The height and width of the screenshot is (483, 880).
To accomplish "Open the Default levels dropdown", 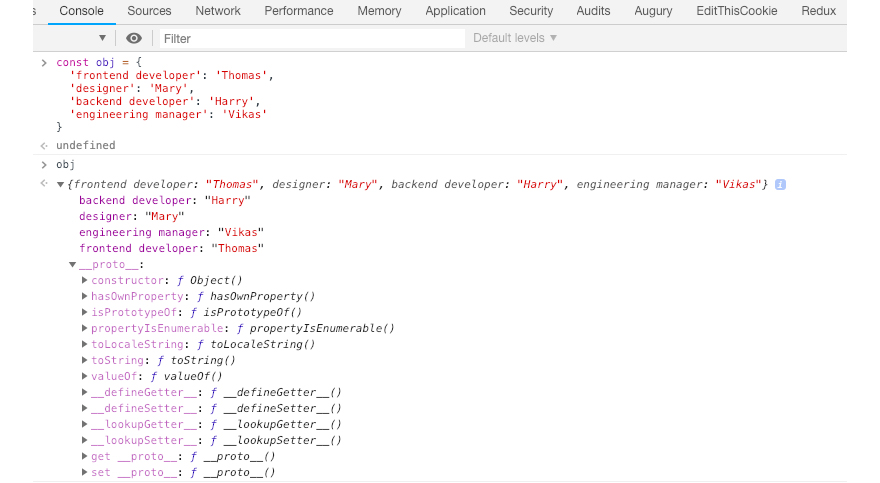I will (515, 38).
